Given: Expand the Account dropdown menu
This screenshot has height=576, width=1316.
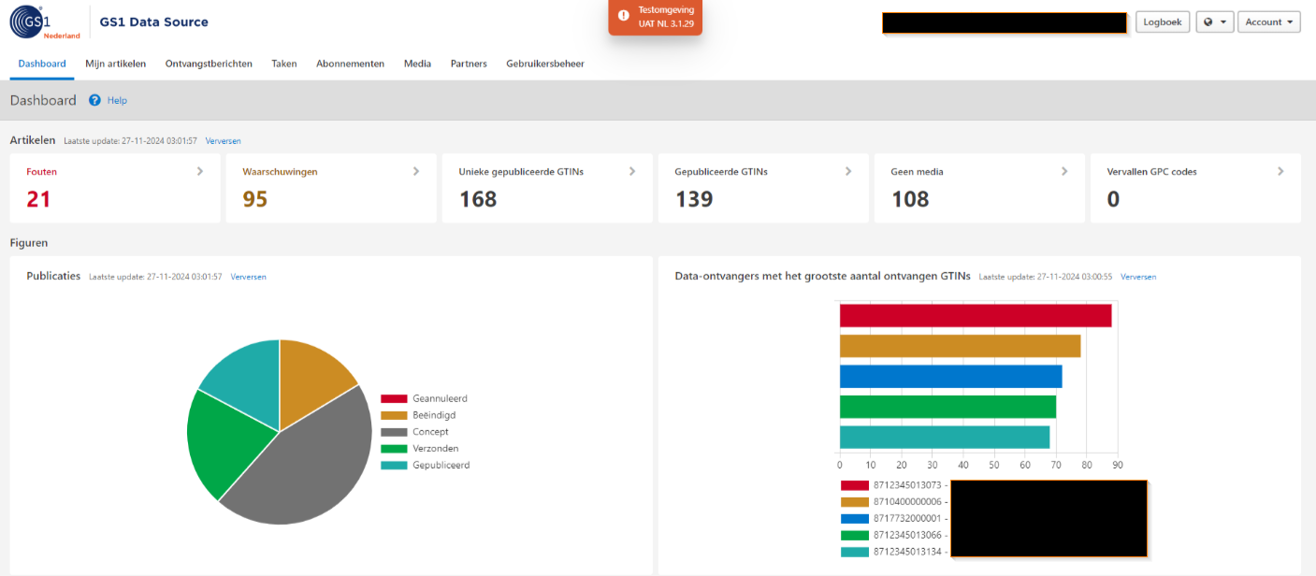Looking at the screenshot, I should pos(1268,22).
